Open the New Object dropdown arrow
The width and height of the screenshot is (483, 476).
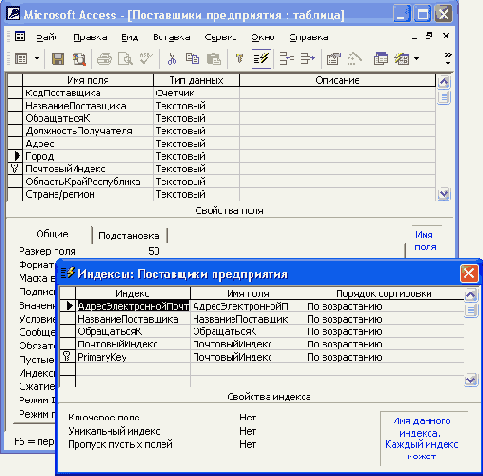pyautogui.click(x=417, y=59)
